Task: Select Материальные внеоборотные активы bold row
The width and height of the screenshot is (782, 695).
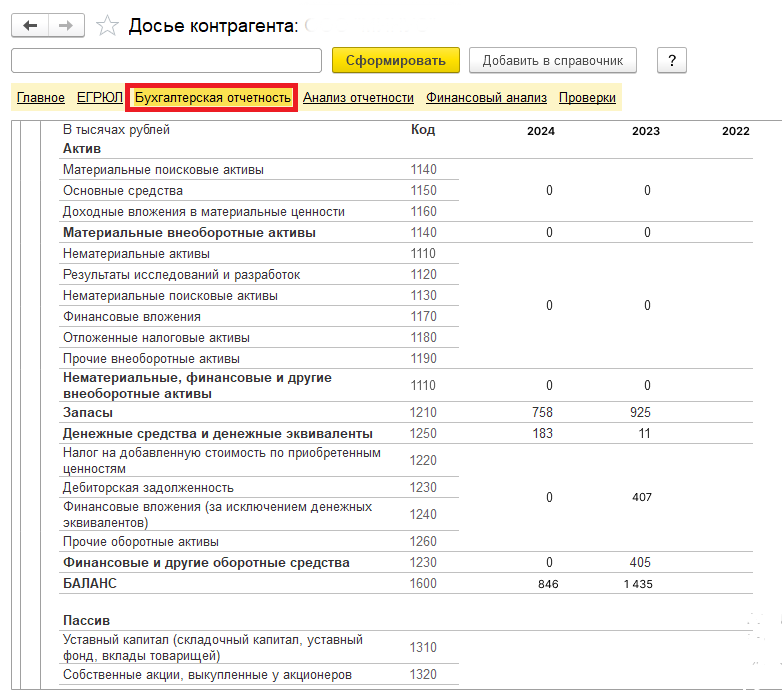Action: coord(189,232)
